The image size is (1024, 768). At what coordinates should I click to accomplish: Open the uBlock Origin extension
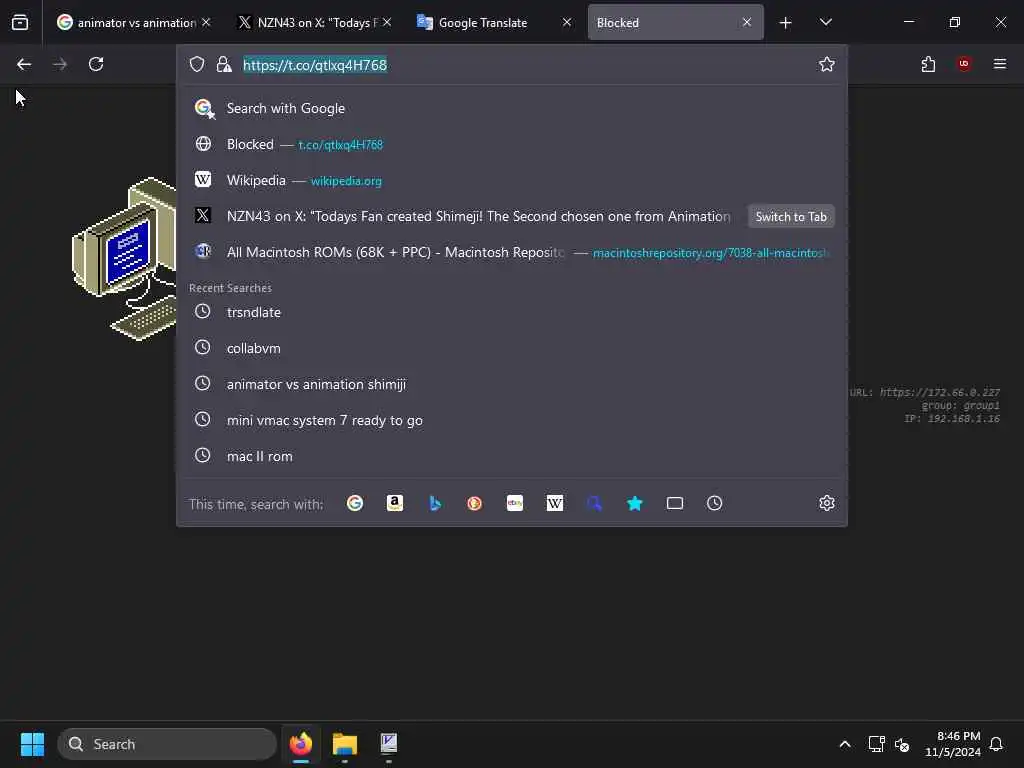(x=963, y=64)
